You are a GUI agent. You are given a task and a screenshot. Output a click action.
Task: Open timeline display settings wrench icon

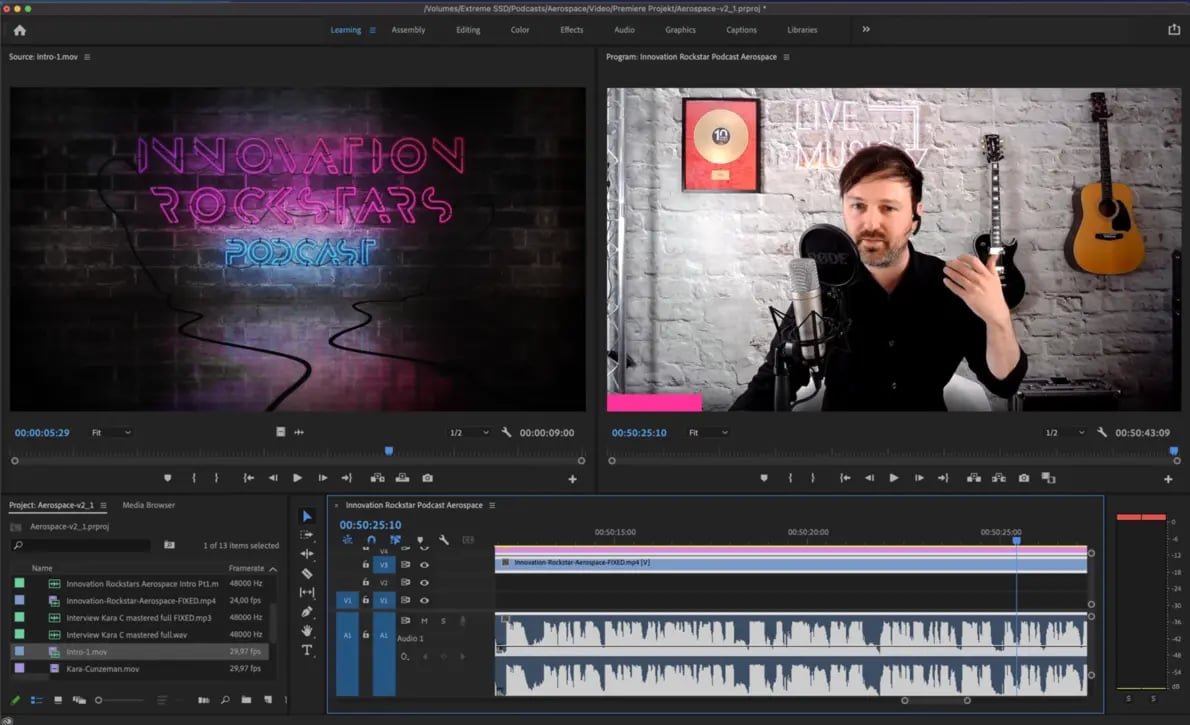click(x=443, y=540)
